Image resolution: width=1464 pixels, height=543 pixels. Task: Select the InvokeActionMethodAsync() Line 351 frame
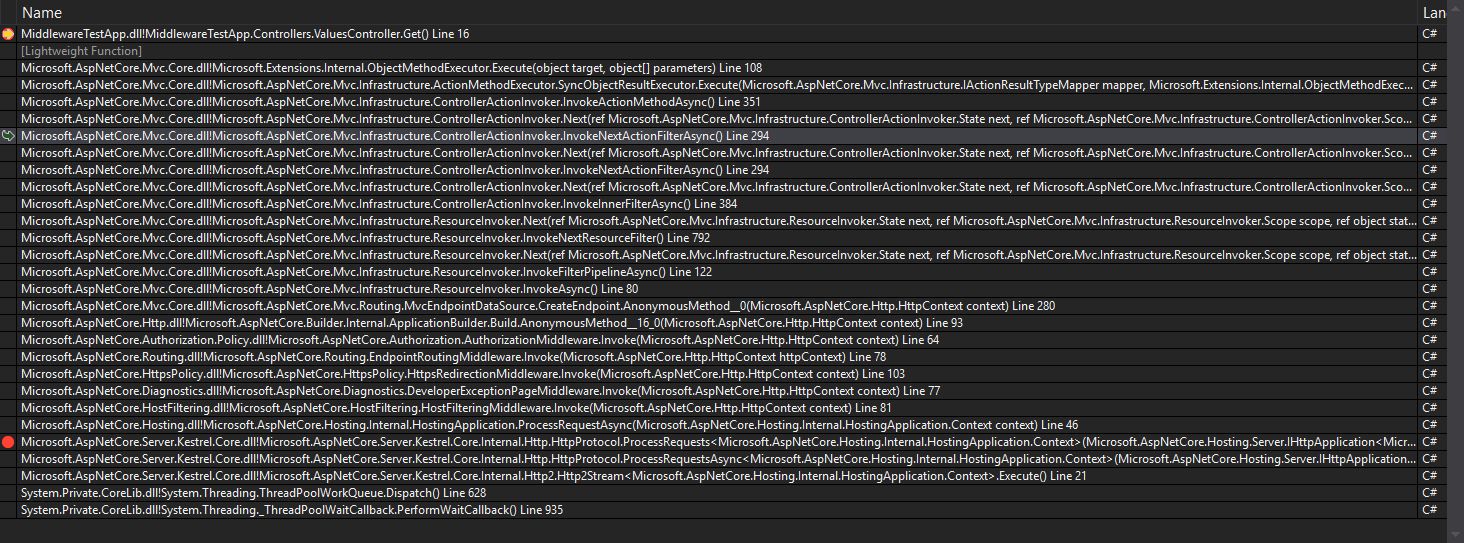pyautogui.click(x=391, y=102)
